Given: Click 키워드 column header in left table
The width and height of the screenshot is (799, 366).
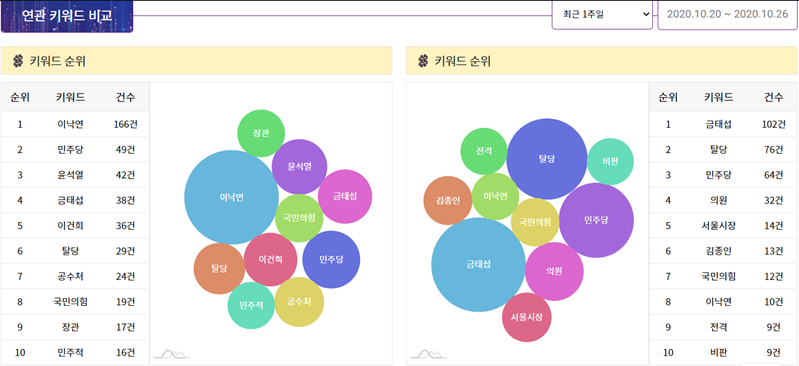Looking at the screenshot, I should [70, 98].
